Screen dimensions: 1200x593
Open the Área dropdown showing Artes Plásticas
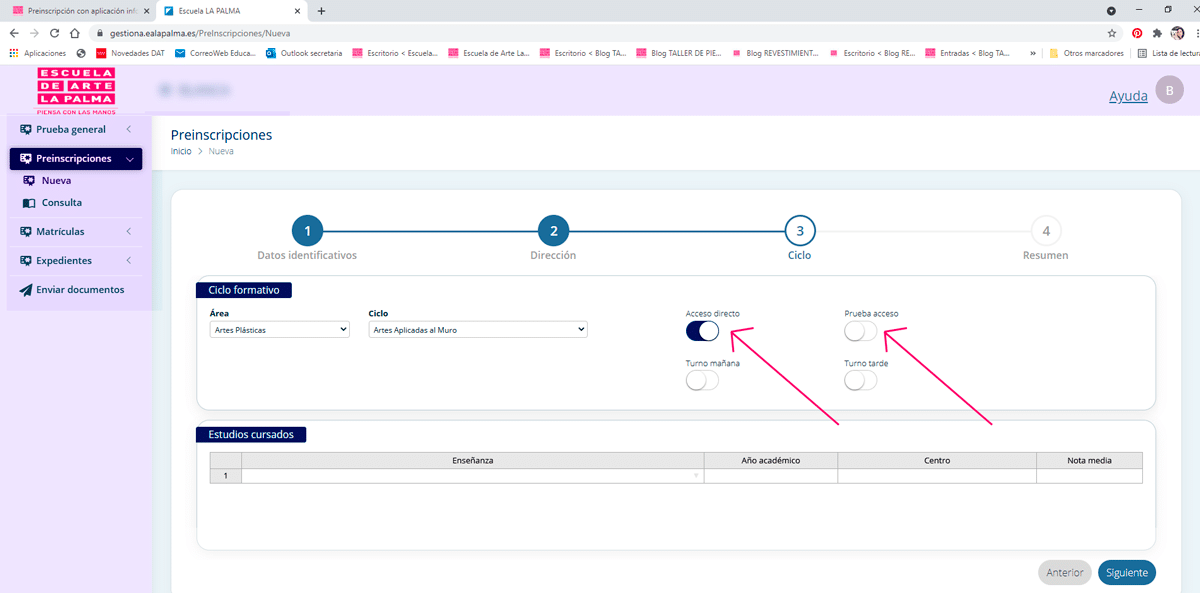[280, 329]
